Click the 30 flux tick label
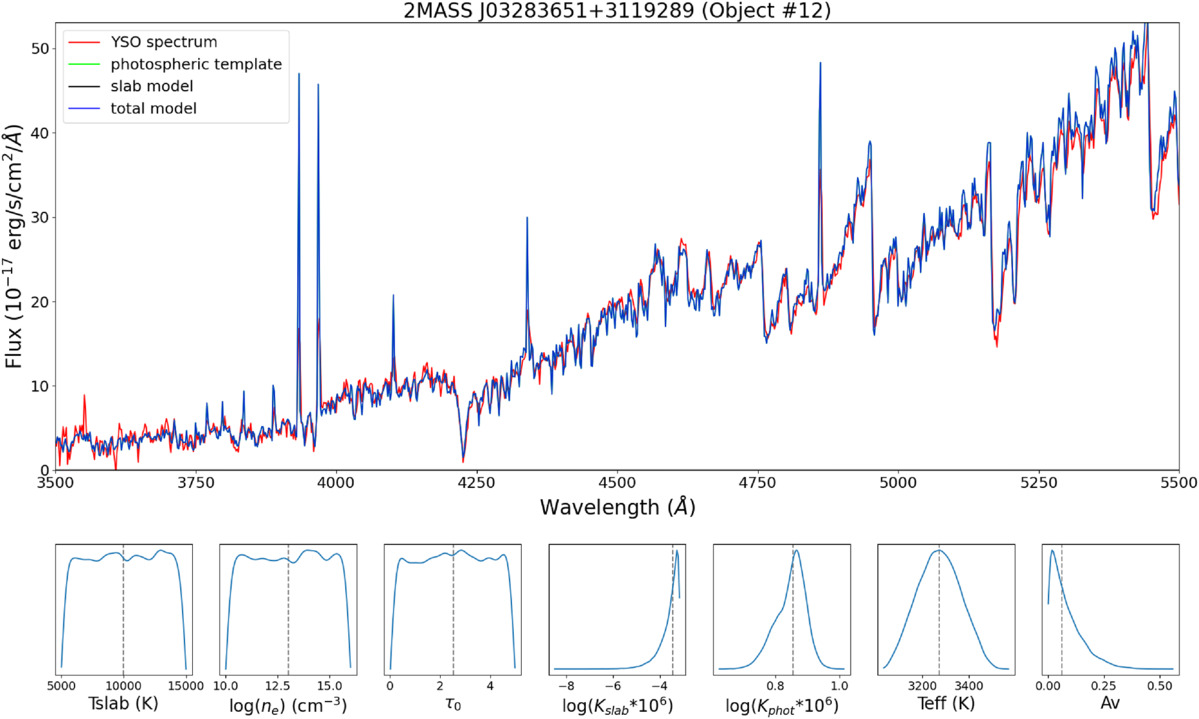 40,218
